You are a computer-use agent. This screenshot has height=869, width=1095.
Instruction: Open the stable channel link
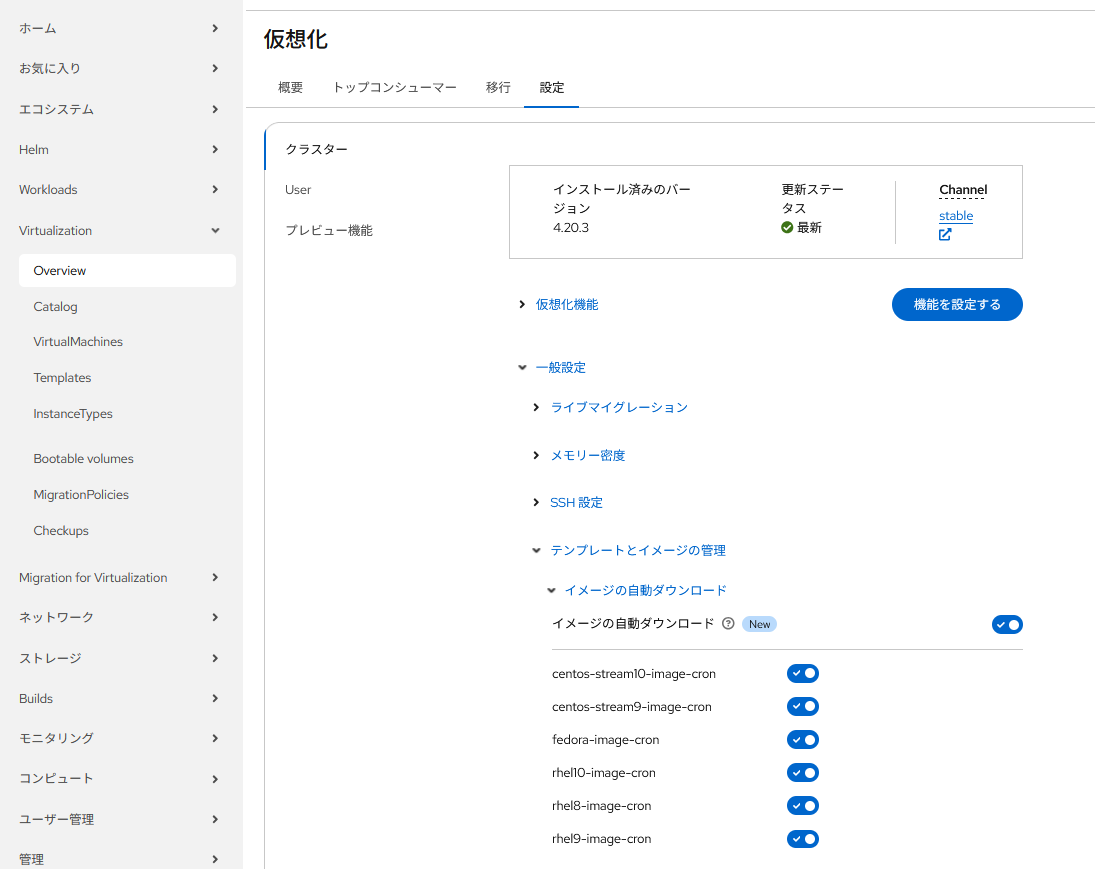(955, 215)
